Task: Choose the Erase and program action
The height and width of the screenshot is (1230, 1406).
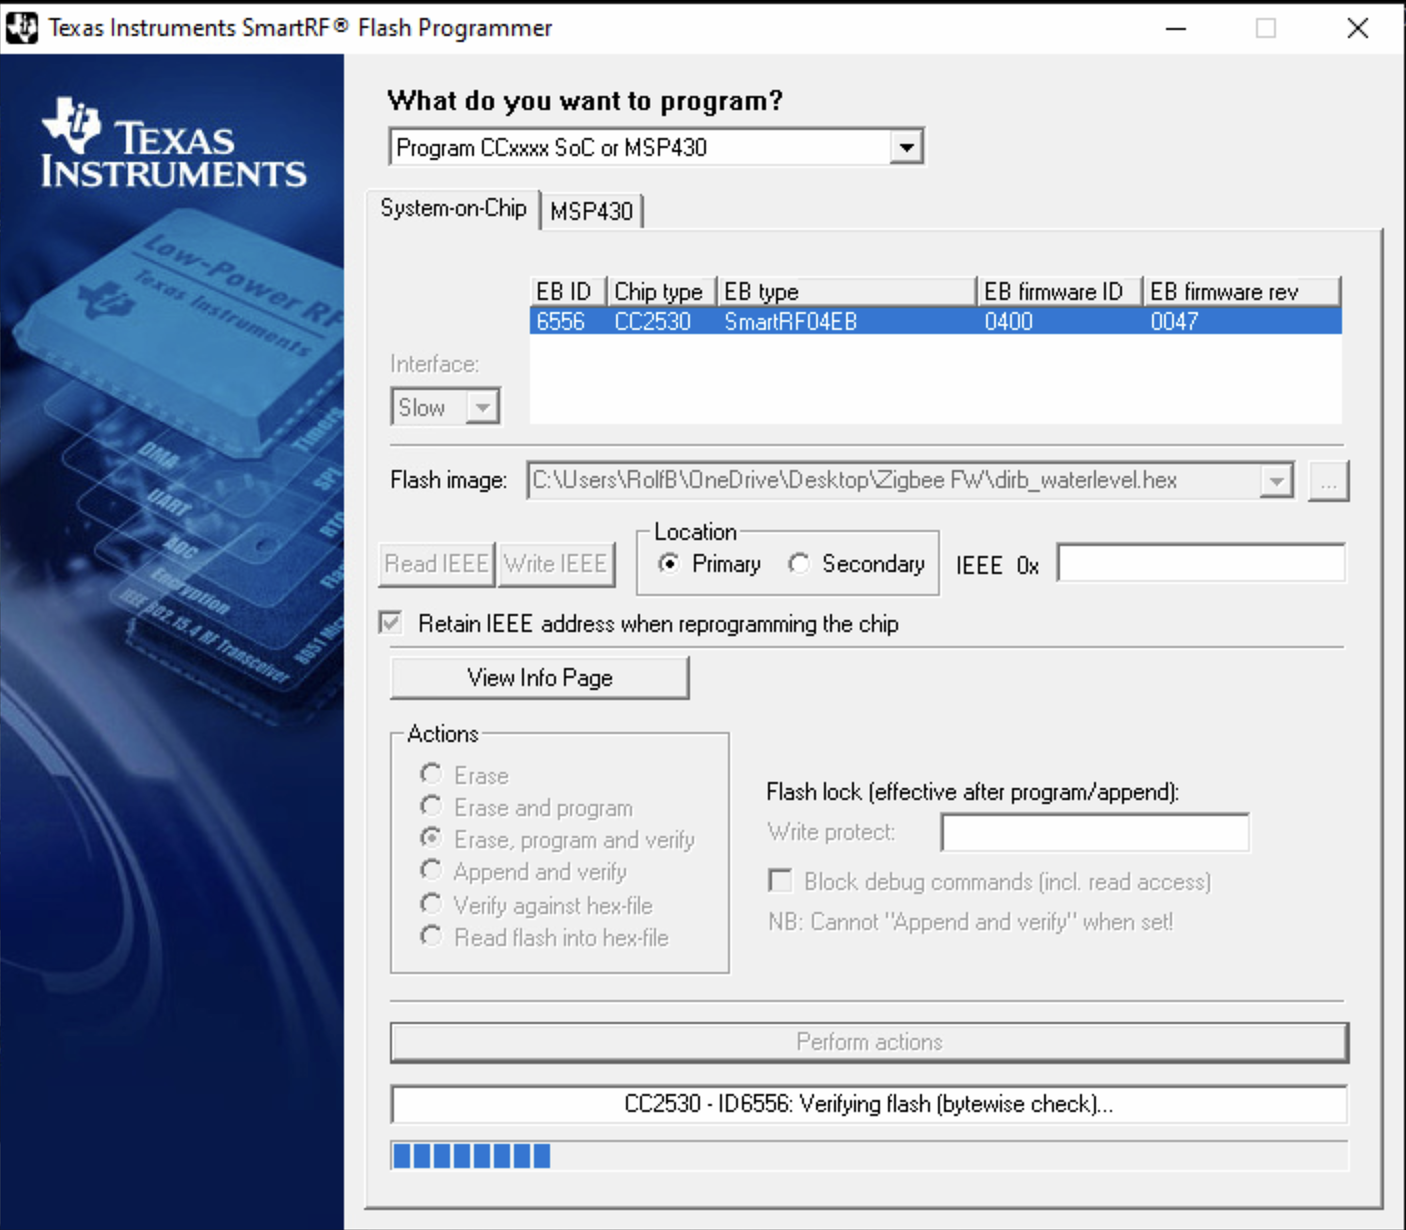Action: (x=431, y=806)
